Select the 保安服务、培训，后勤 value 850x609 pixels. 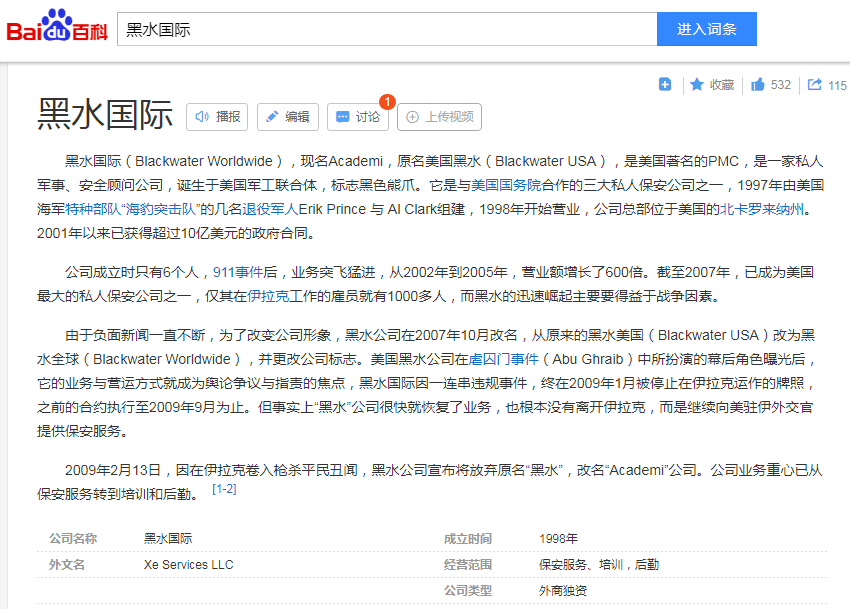point(598,565)
